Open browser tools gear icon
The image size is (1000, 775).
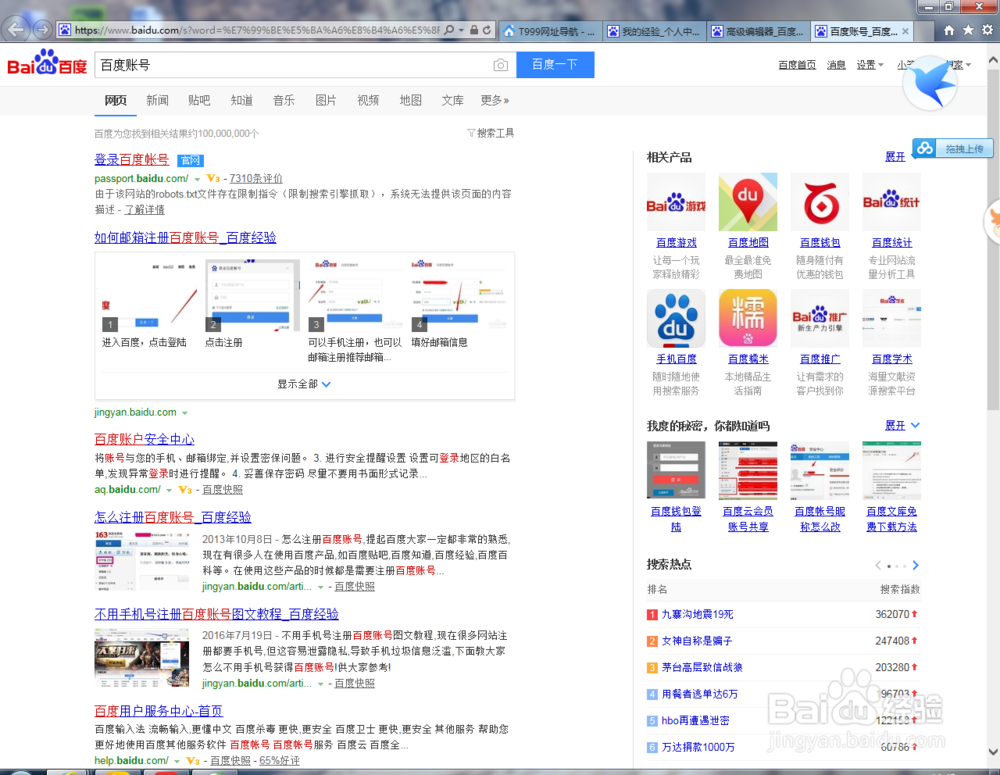tap(987, 30)
